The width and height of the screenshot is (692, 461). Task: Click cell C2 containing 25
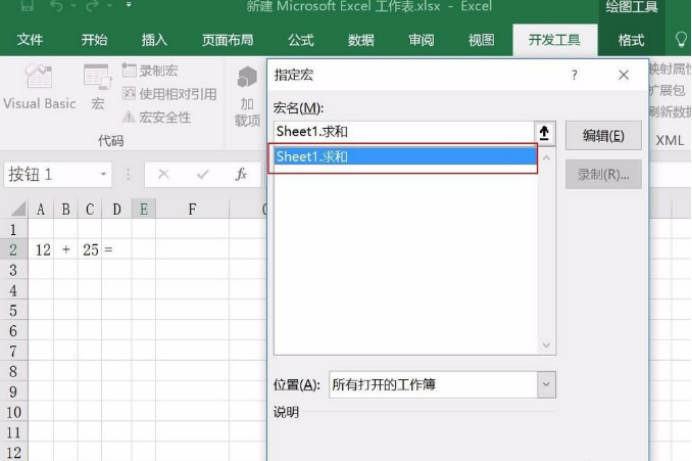tap(90, 250)
